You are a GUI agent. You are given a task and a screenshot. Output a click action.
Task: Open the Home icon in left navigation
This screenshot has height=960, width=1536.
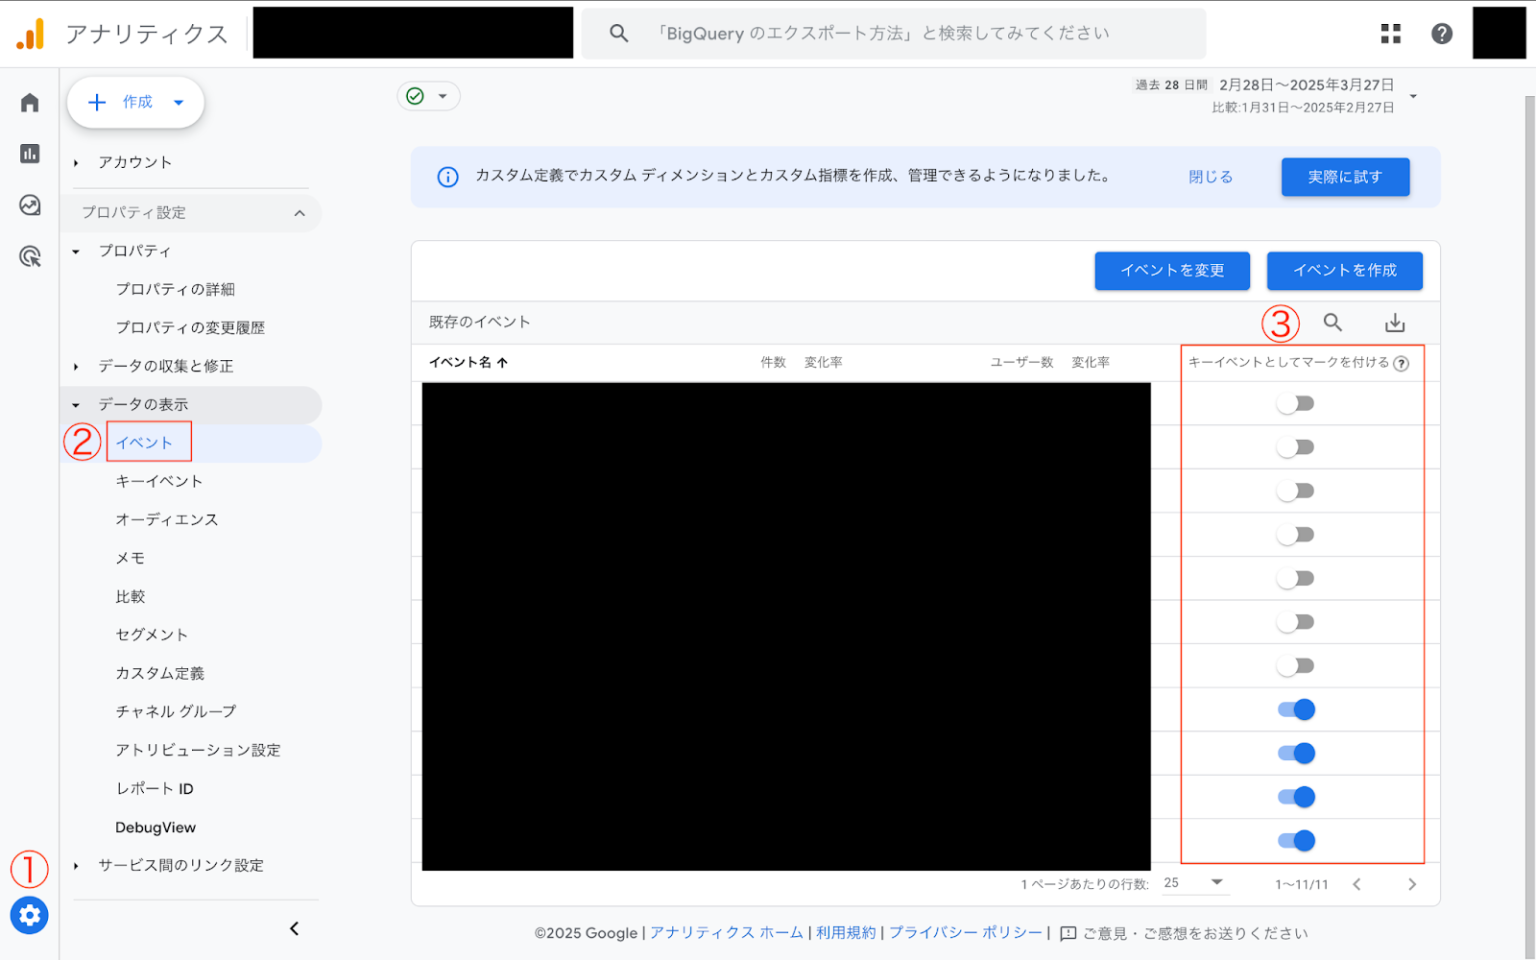[x=29, y=101]
